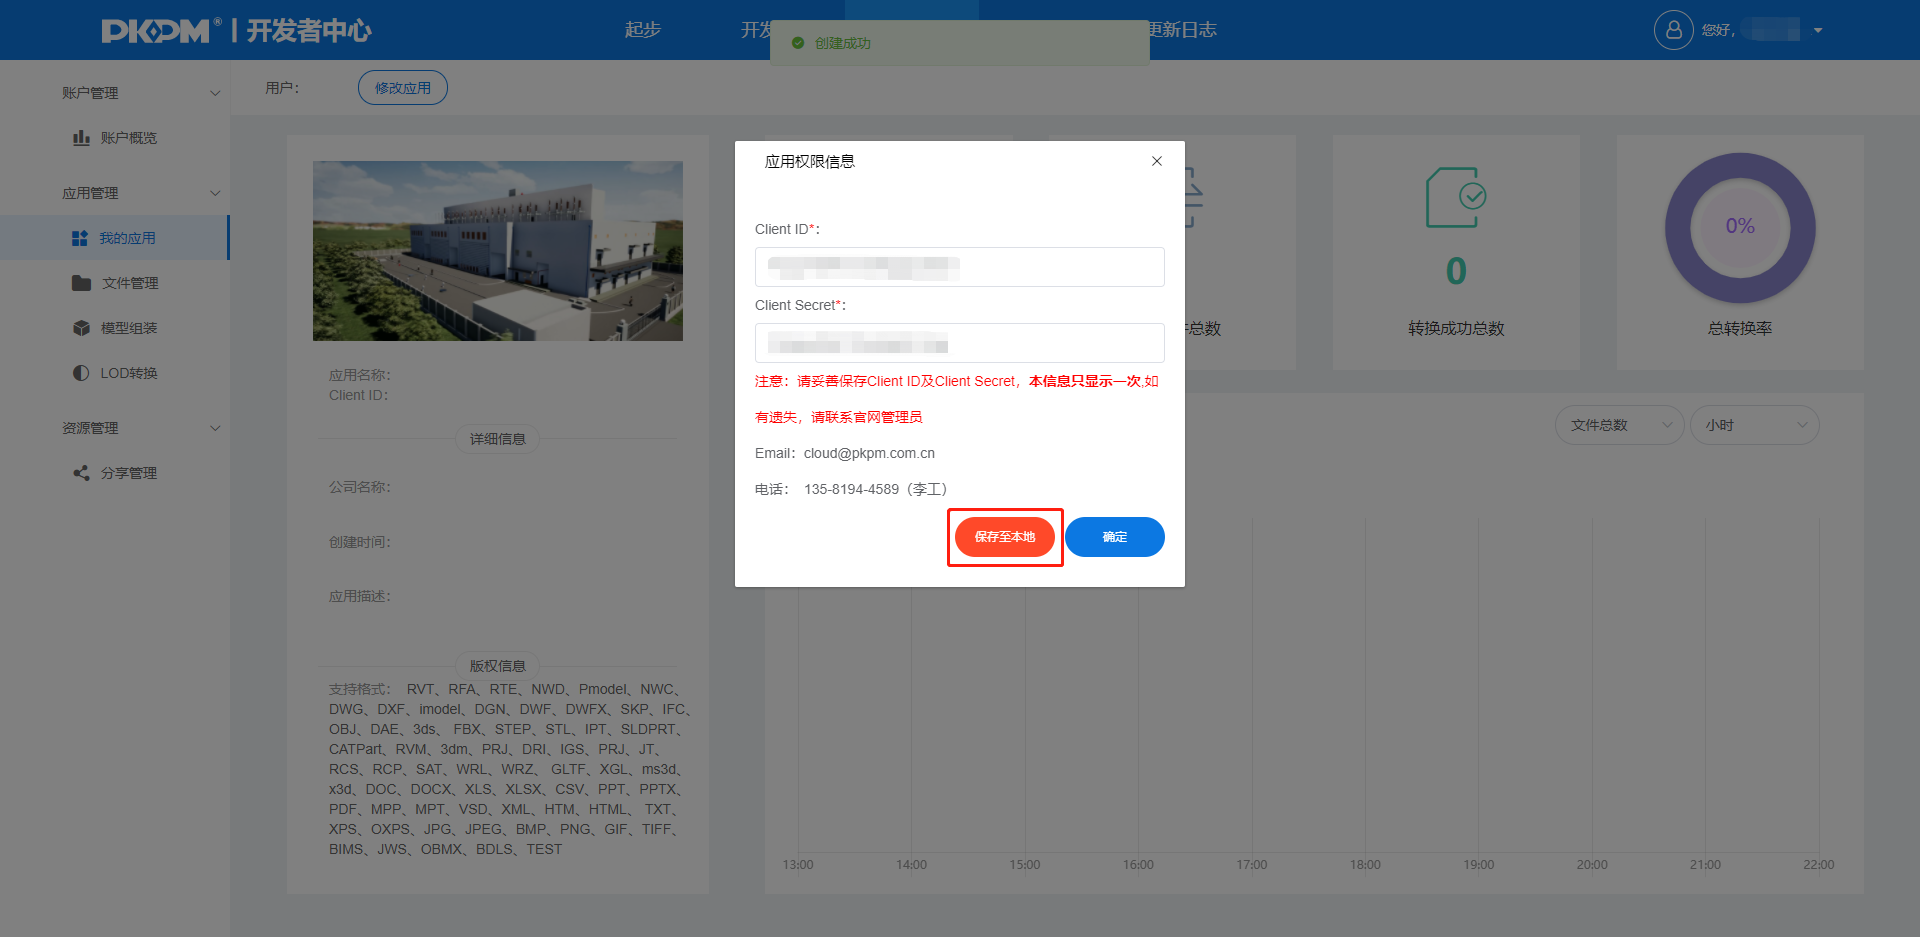1920x937 pixels.
Task: Expand the user account dropdown arrow
Action: 1819,30
